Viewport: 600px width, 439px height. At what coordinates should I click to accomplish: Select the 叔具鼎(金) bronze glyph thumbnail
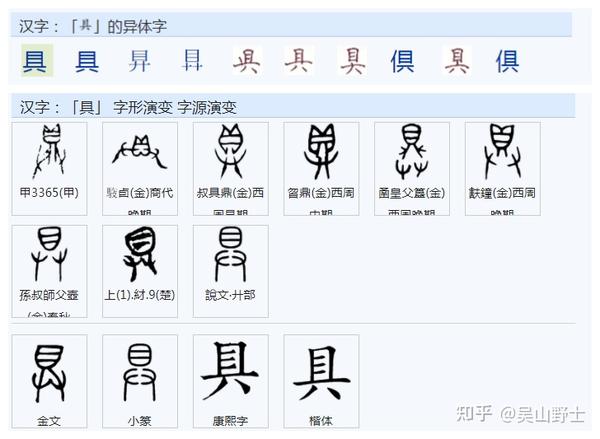tap(231, 169)
